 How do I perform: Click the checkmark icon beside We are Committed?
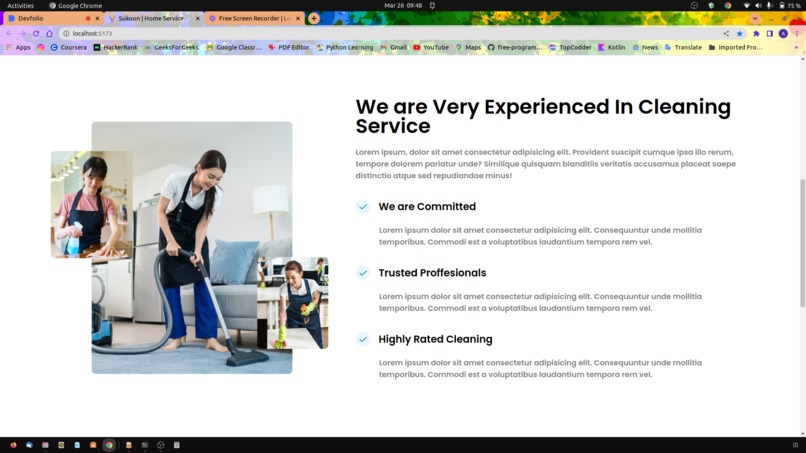pos(363,207)
